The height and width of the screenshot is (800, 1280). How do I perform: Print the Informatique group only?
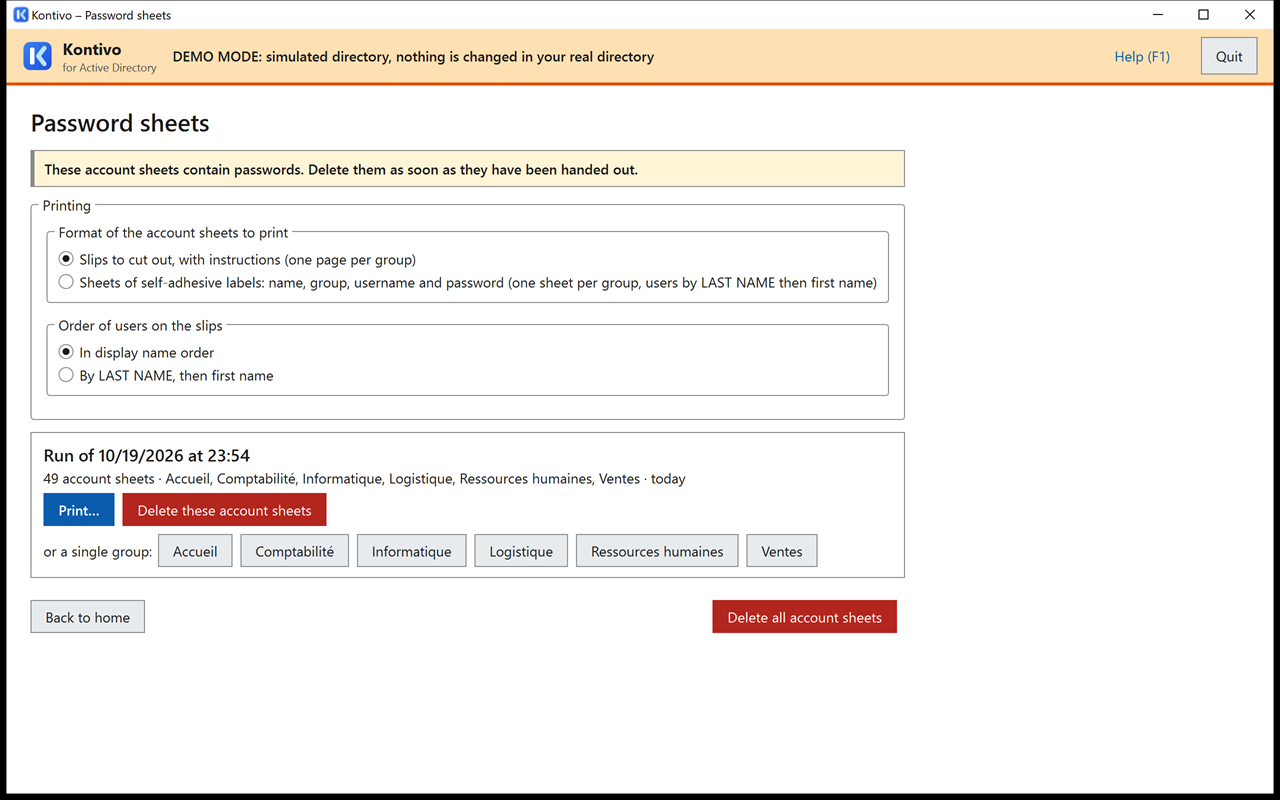(411, 551)
